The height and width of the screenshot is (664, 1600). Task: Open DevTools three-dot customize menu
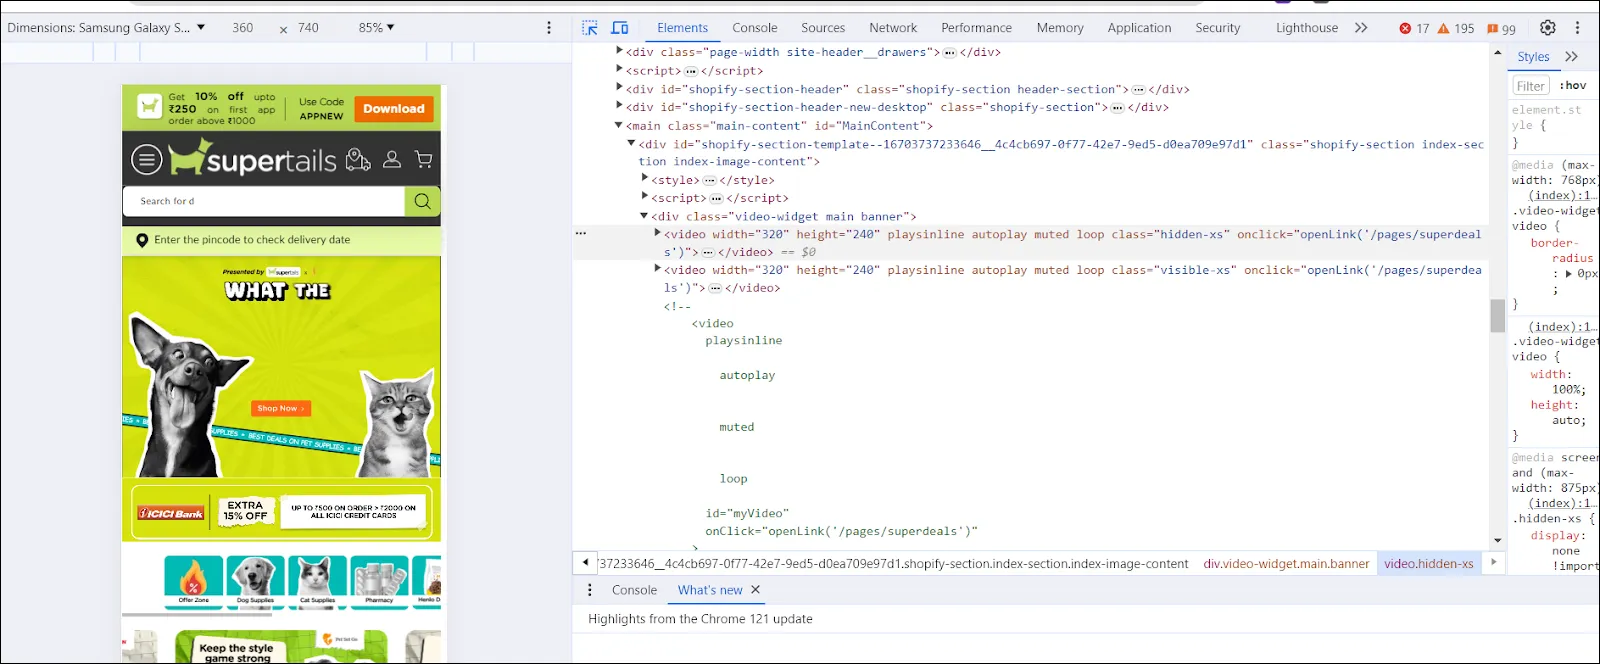click(1578, 28)
